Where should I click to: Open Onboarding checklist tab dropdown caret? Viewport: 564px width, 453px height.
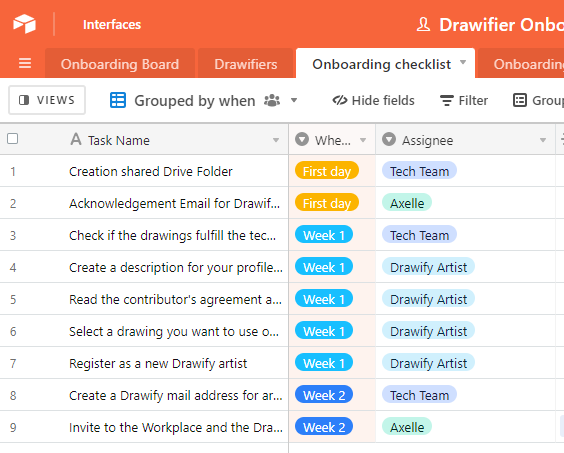pos(463,62)
